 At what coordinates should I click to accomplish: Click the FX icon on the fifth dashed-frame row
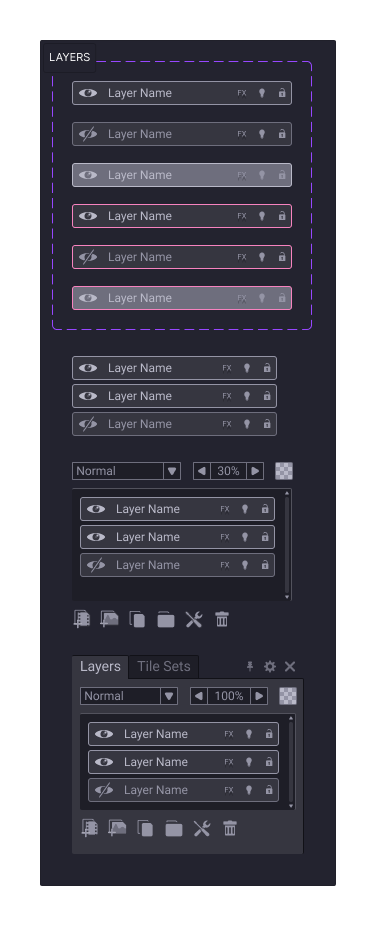pyautogui.click(x=242, y=257)
